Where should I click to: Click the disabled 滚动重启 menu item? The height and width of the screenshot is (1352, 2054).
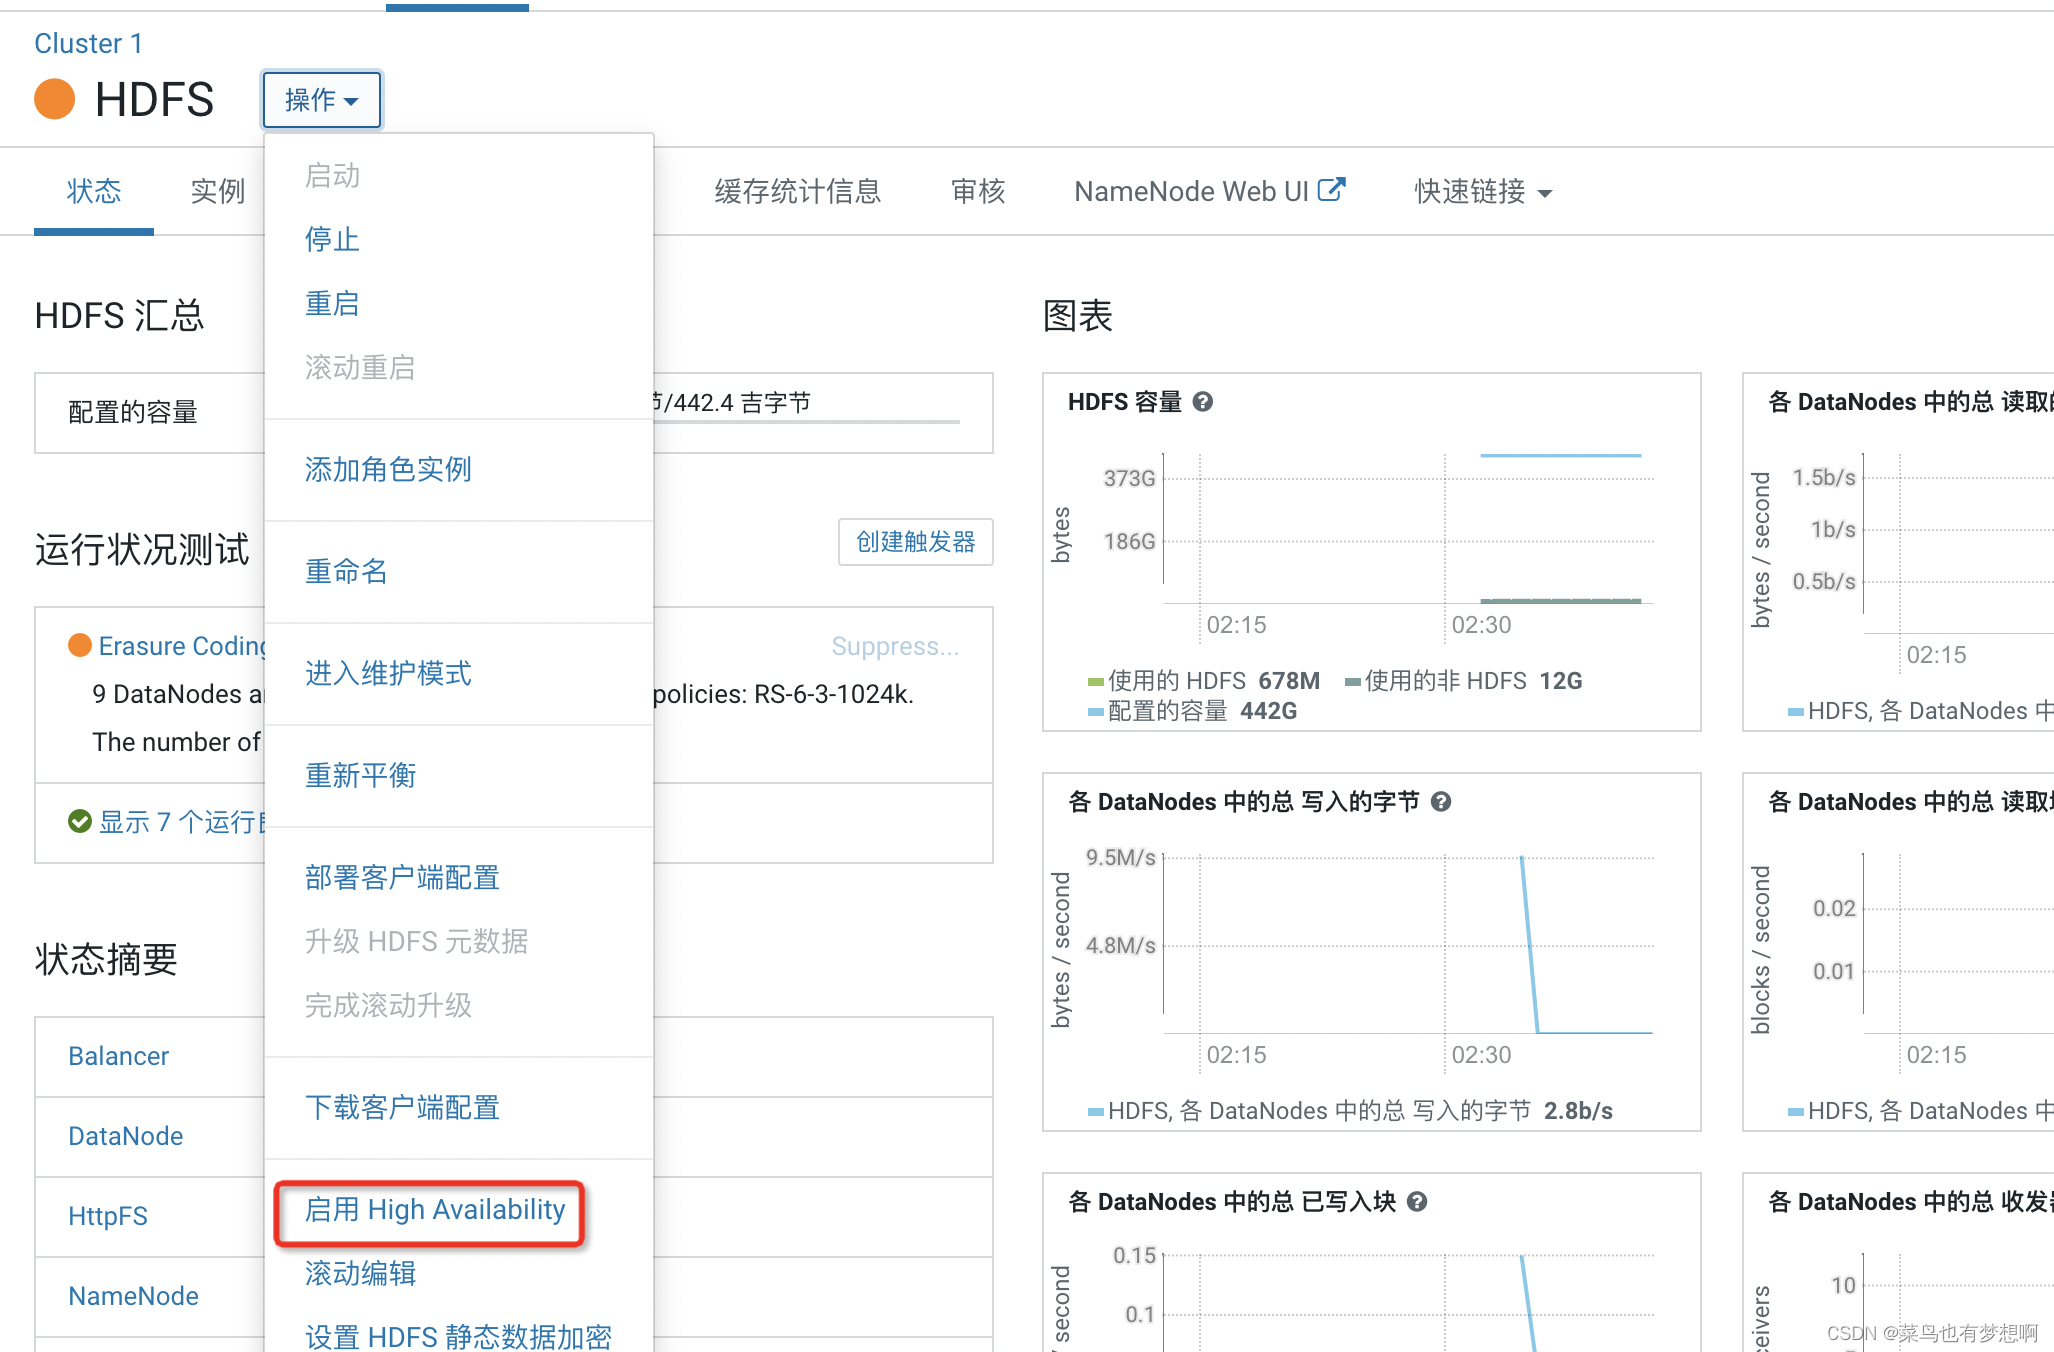360,367
